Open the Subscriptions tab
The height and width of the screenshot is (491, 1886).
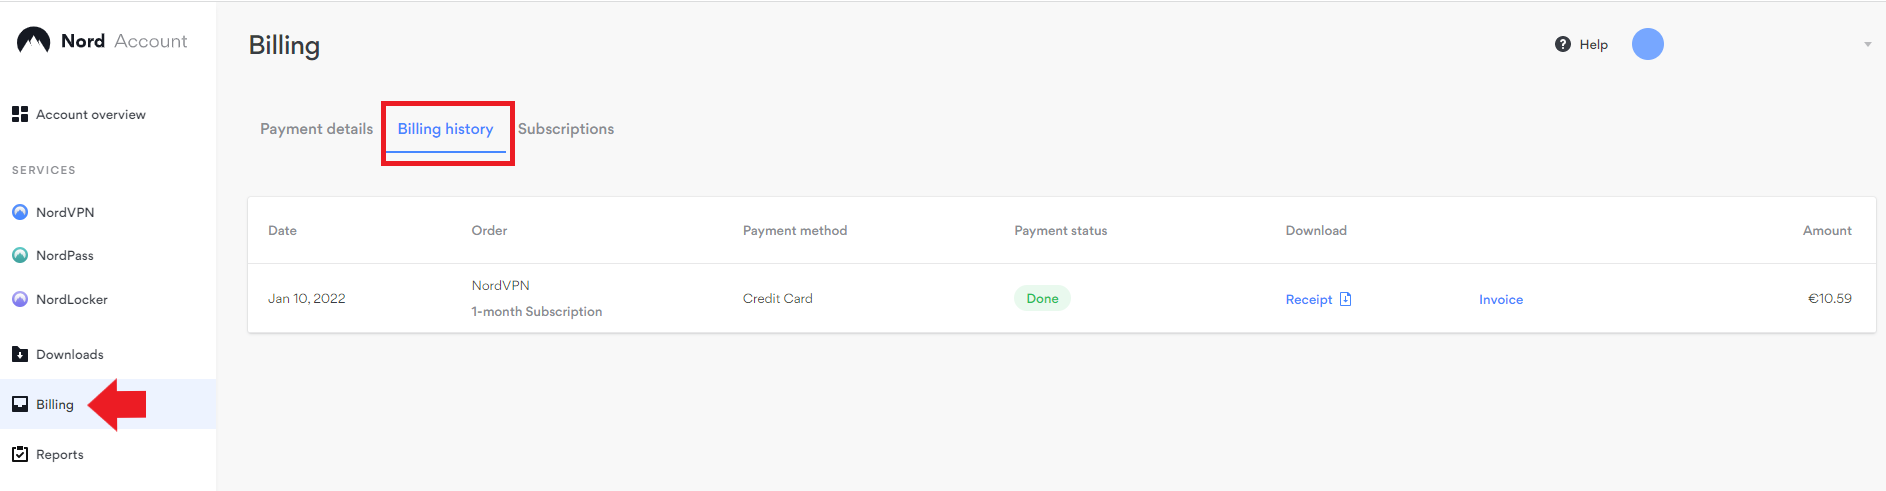click(566, 129)
